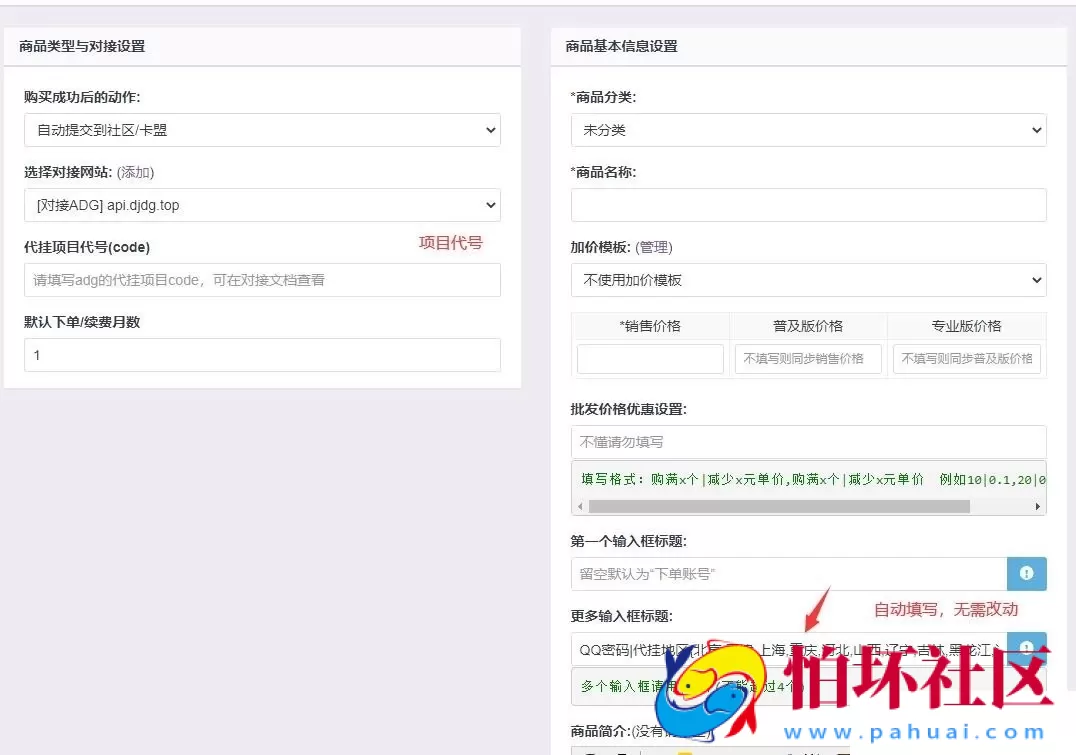
Task: Open the 购买成功后的动作 dropdown
Action: click(x=262, y=130)
